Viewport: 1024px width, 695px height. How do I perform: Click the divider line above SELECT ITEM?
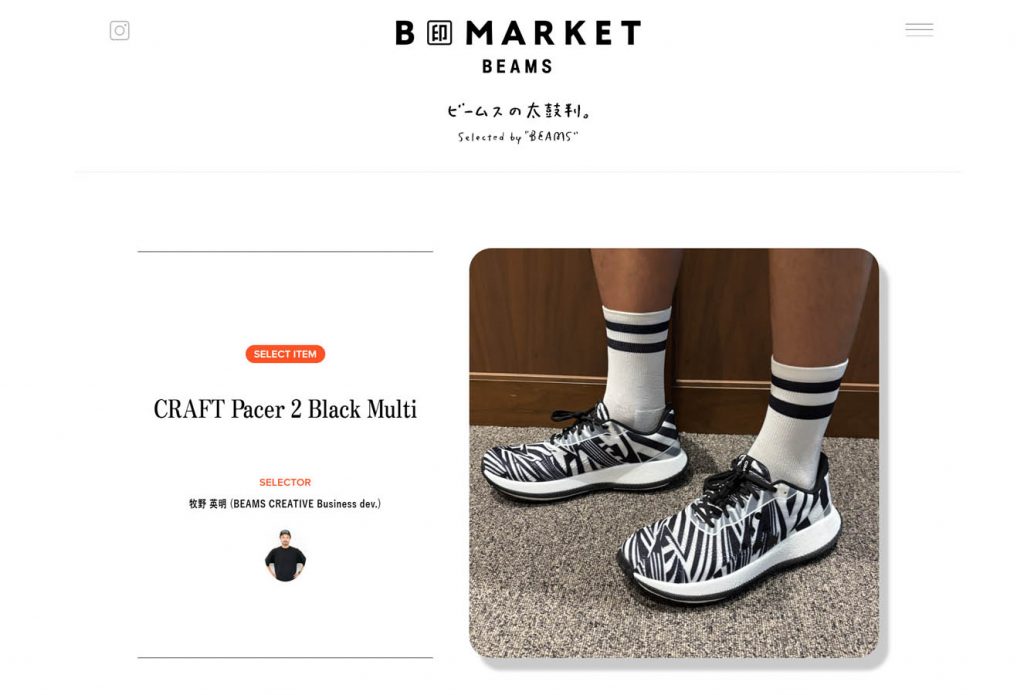(285, 252)
